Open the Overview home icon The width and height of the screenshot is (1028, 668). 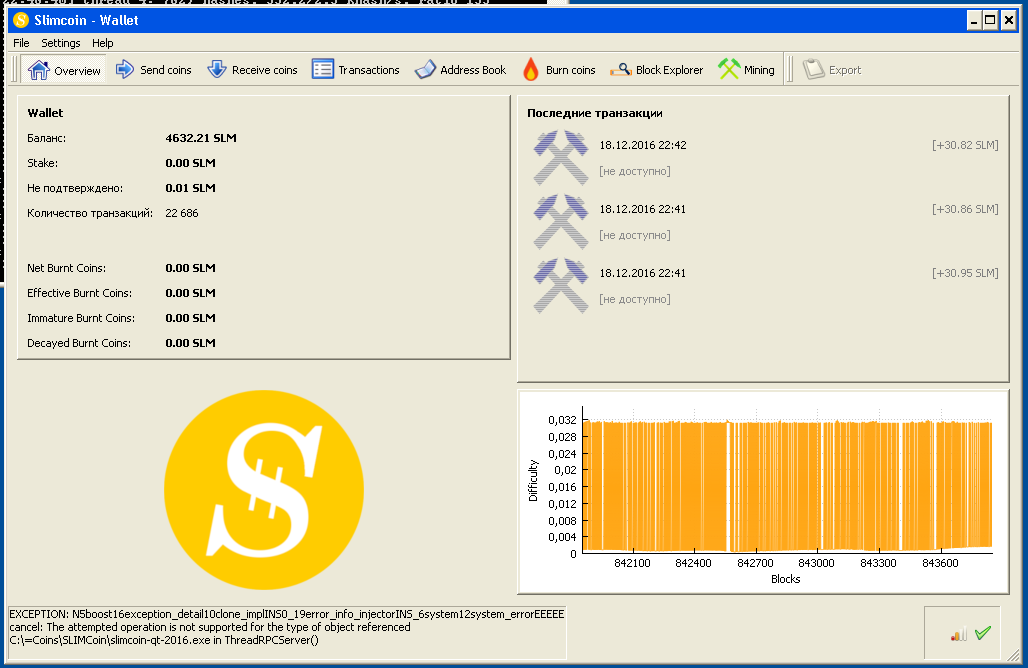[x=39, y=69]
